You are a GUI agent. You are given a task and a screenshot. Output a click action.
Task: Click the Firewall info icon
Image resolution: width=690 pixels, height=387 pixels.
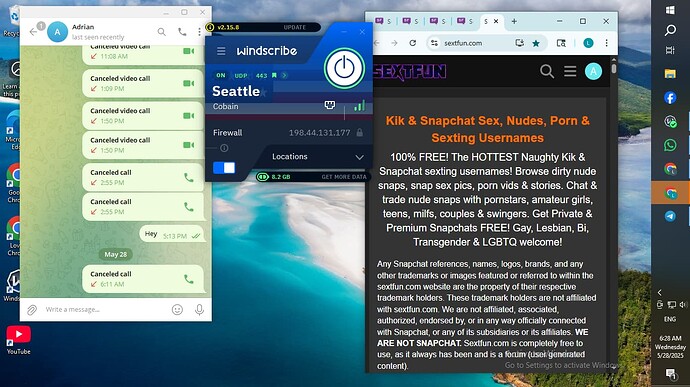[x=224, y=148]
